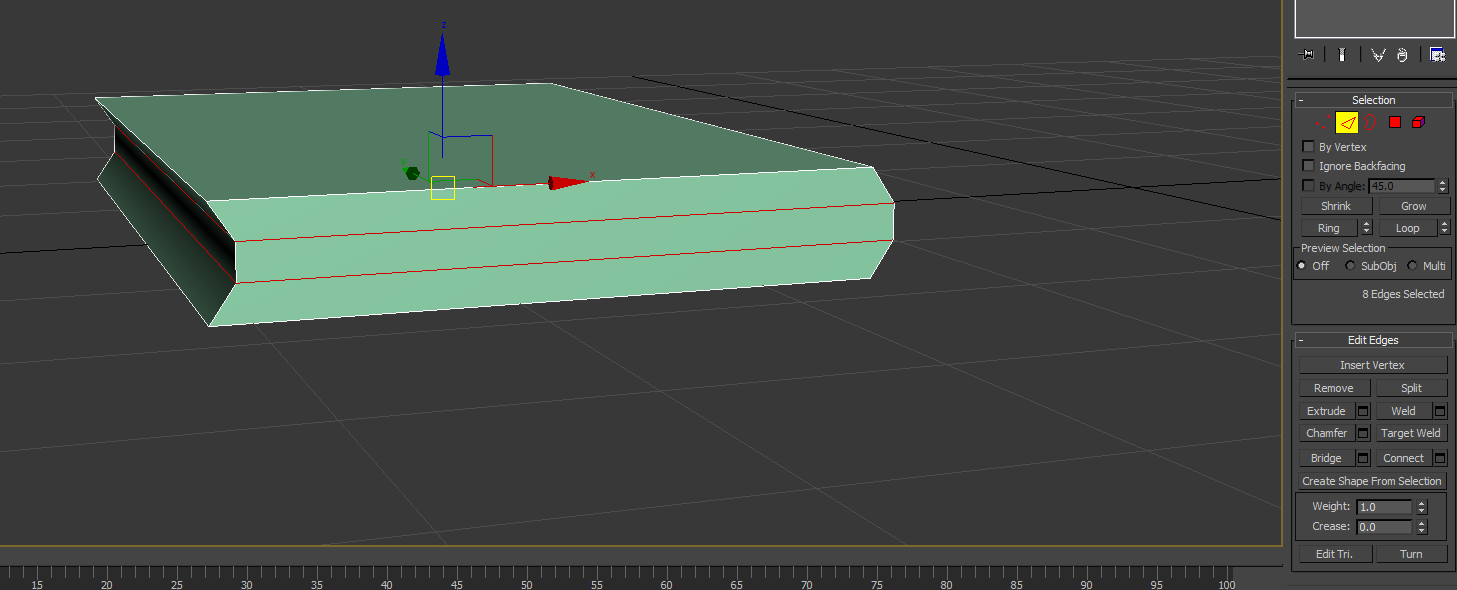Click Insert Vertex button
This screenshot has height=590, width=1457.
(1373, 365)
